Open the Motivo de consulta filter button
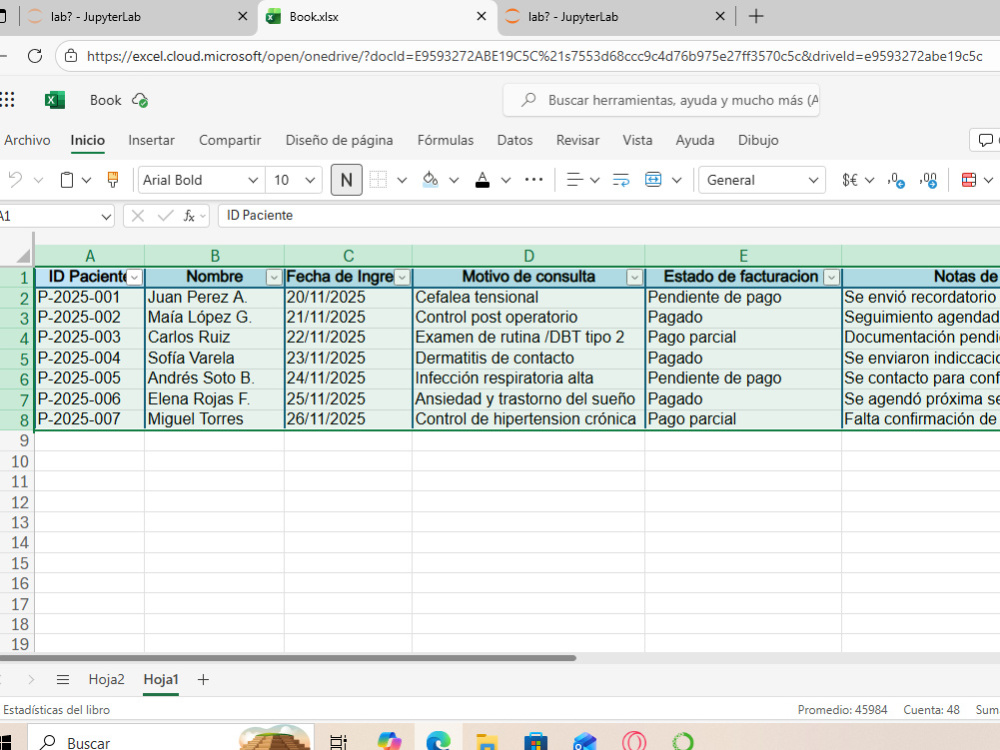The height and width of the screenshot is (750, 1000). [634, 277]
